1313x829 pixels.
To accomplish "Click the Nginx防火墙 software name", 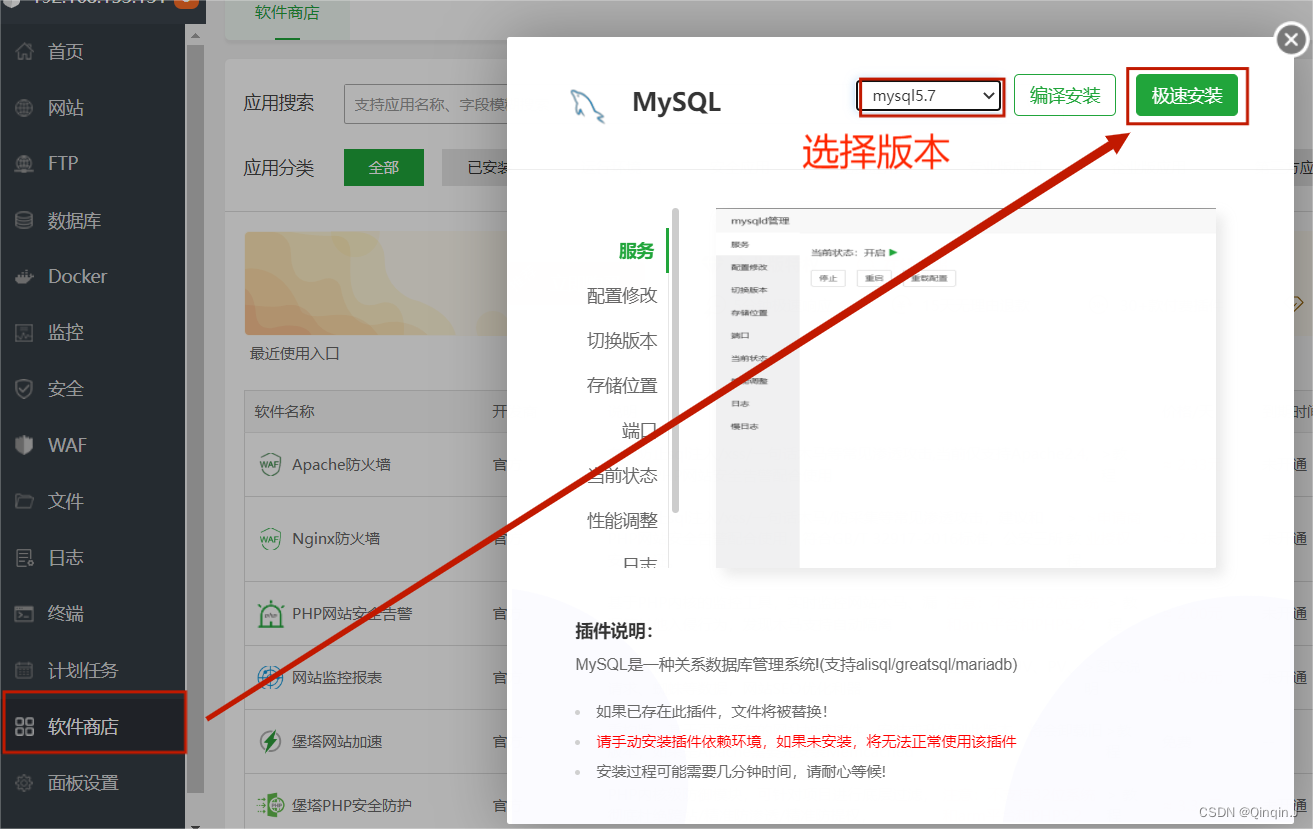I will pyautogui.click(x=336, y=539).
